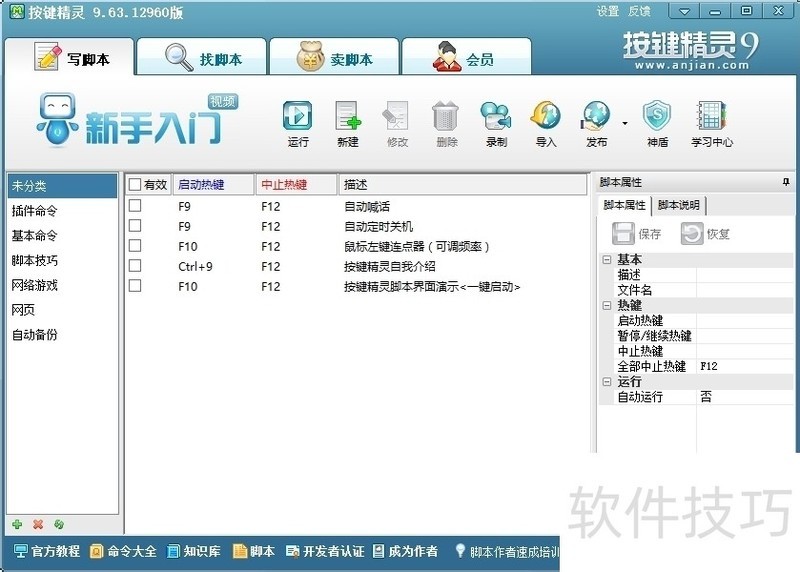Check the box for 按键精灵自我介绍 script
The image size is (800, 572).
click(135, 266)
